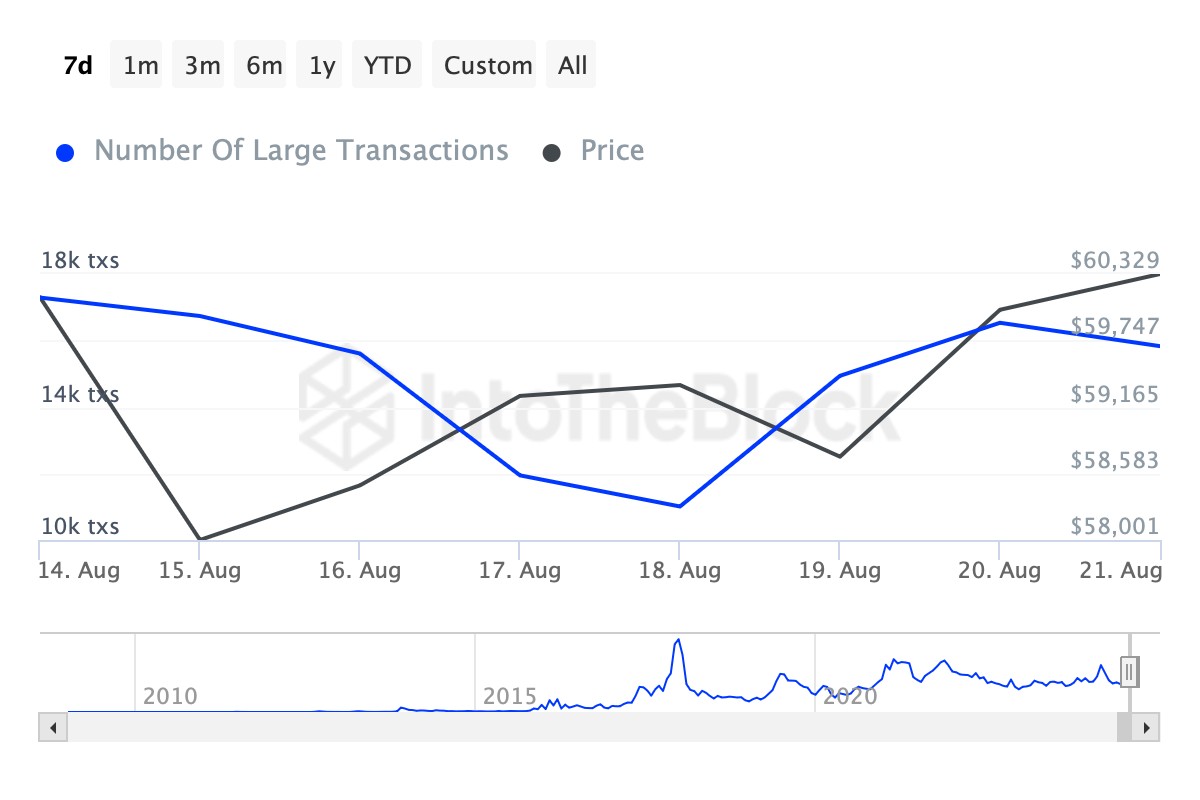
Task: Choose the 3m range button
Action: [x=202, y=66]
